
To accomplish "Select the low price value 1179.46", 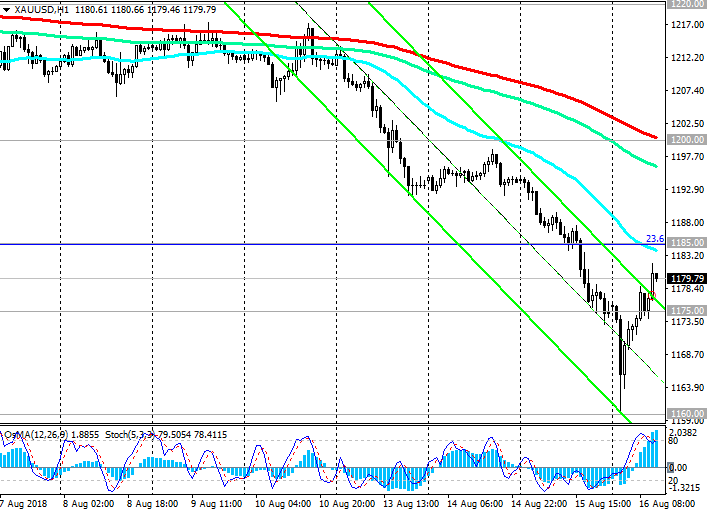I will tap(164, 9).
